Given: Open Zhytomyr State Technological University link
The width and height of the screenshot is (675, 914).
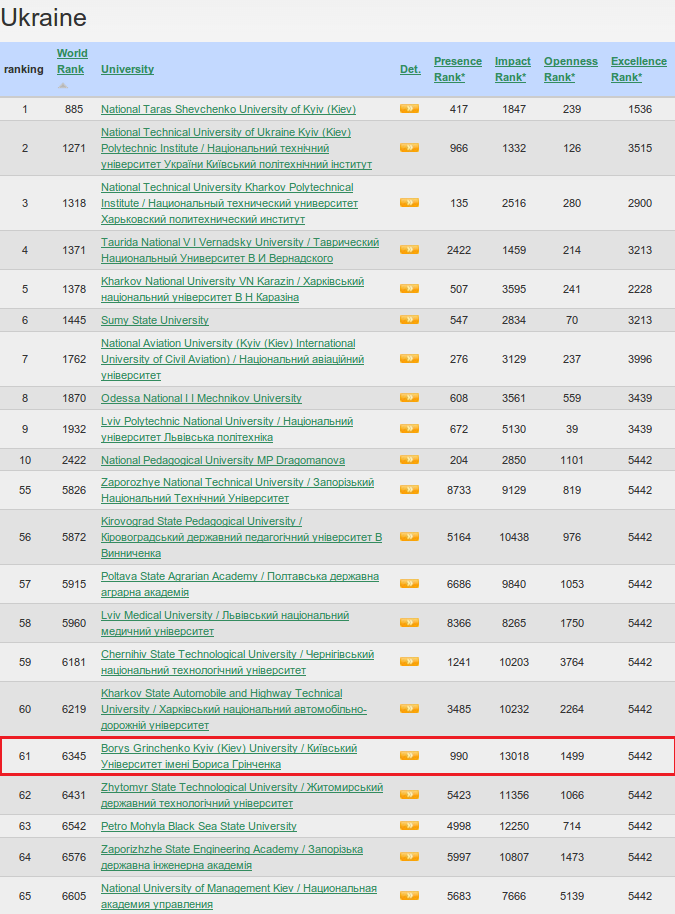Looking at the screenshot, I should click(x=242, y=795).
